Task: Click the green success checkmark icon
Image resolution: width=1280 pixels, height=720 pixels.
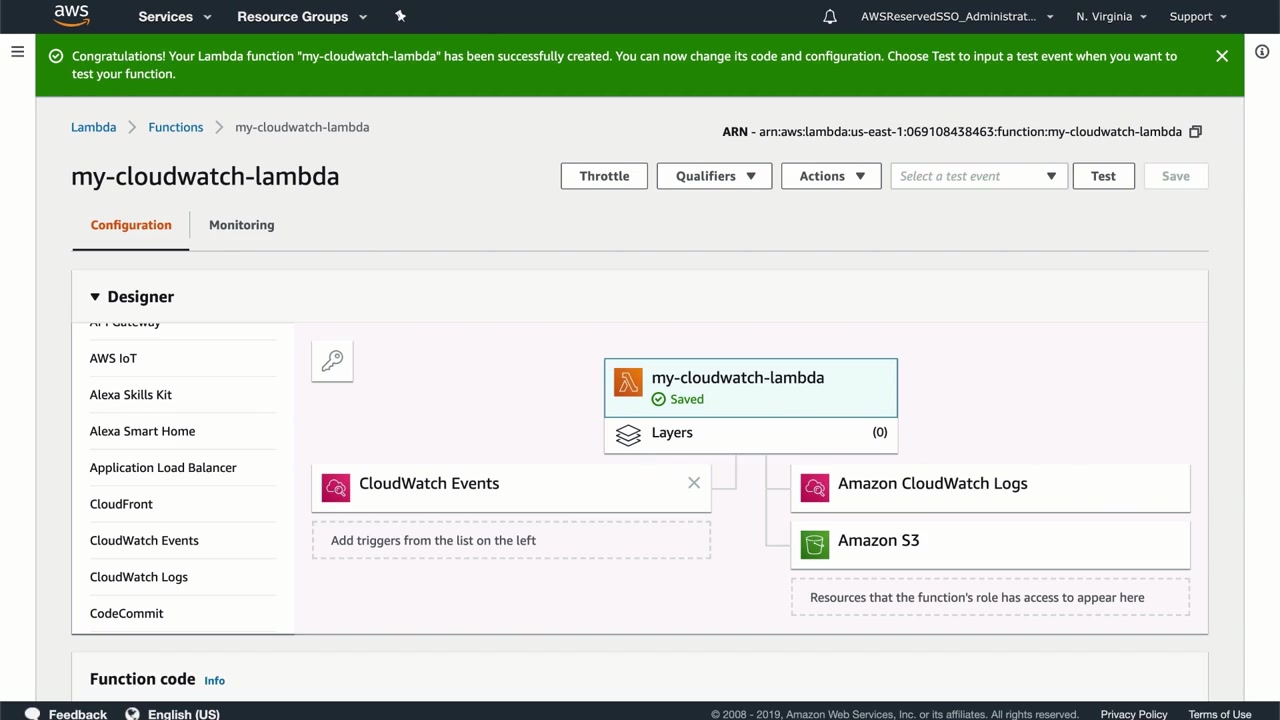Action: coord(56,56)
